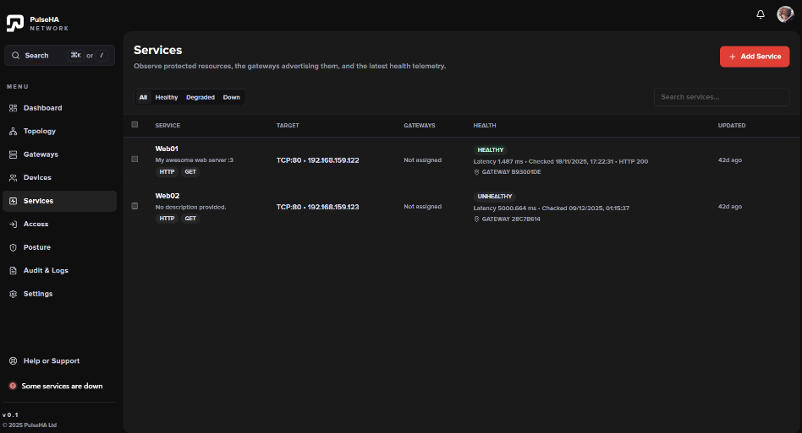Click Web01 'Not assigned' gateways cell
This screenshot has width=802, height=433.
[422, 161]
